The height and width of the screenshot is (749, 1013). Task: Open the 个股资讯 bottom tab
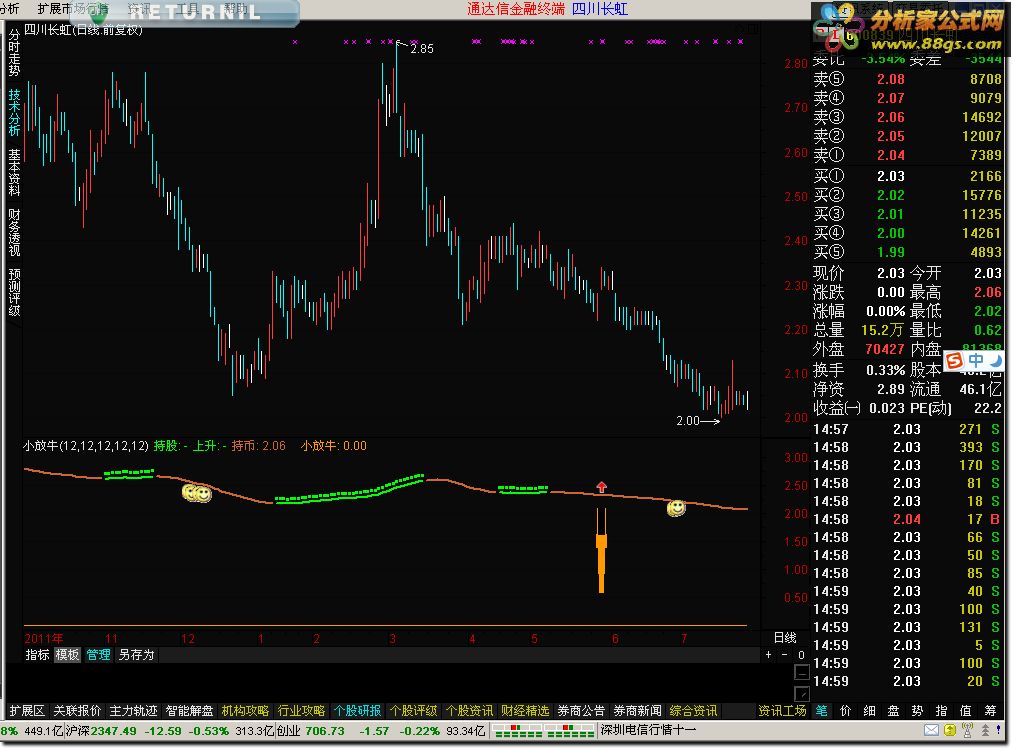[470, 711]
